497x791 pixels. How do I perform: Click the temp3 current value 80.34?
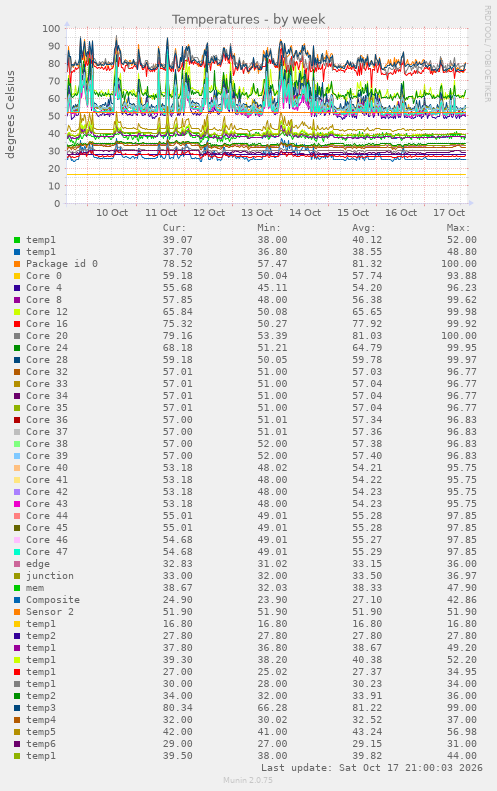pos(178,708)
